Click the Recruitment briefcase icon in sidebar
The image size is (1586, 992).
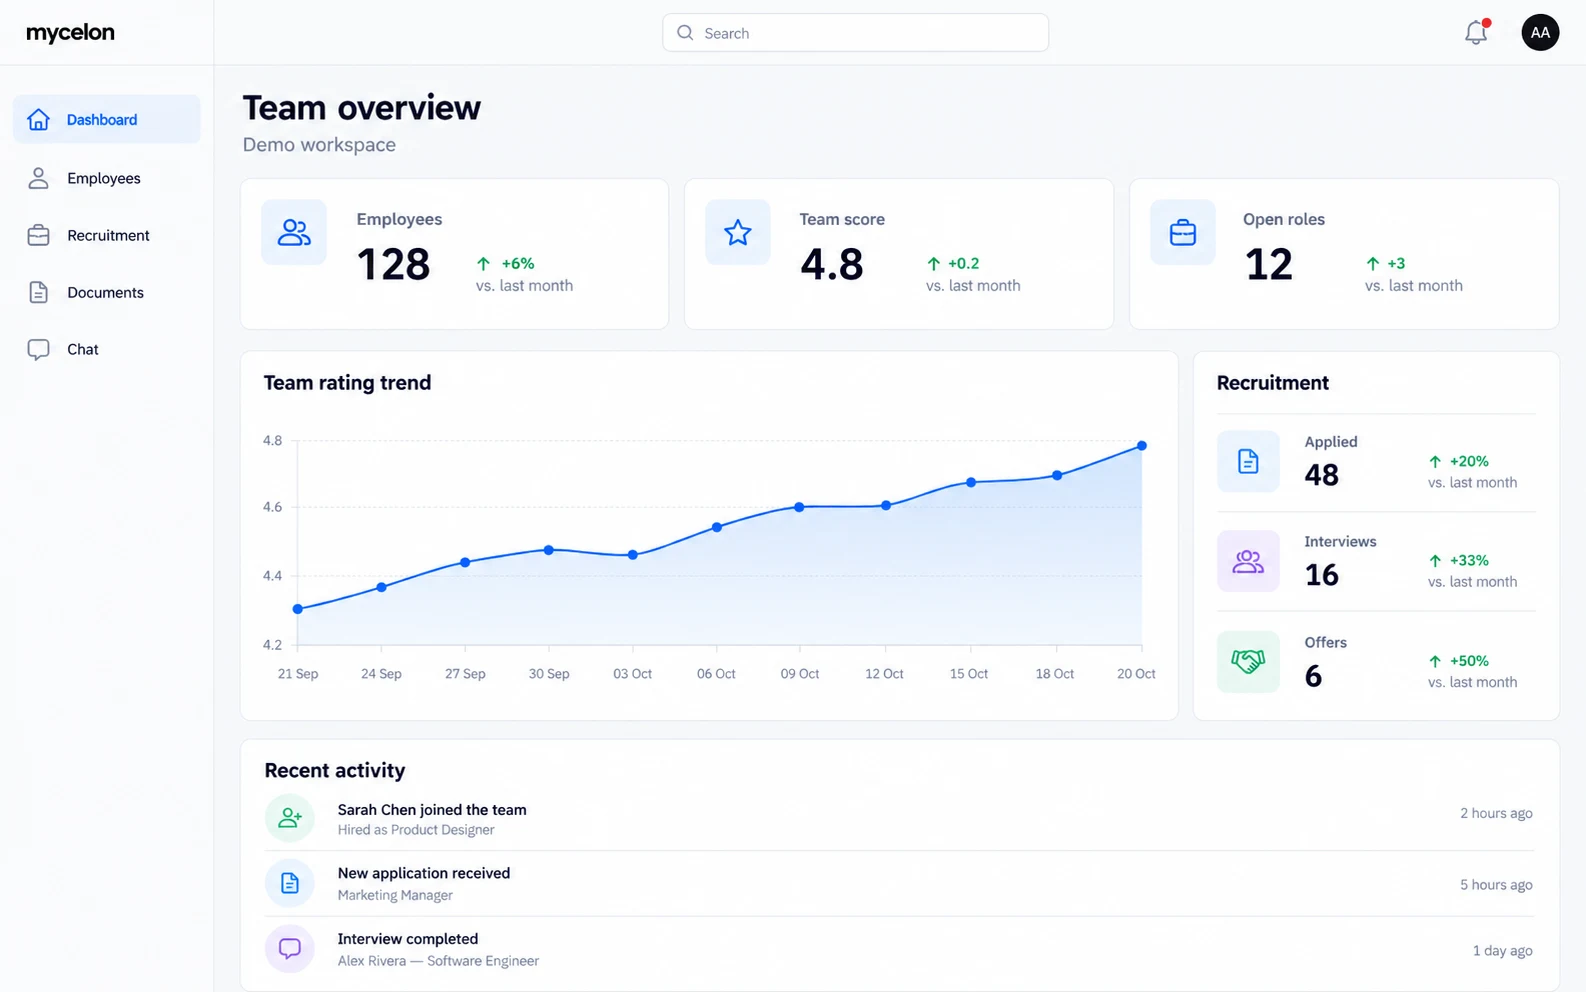[38, 235]
